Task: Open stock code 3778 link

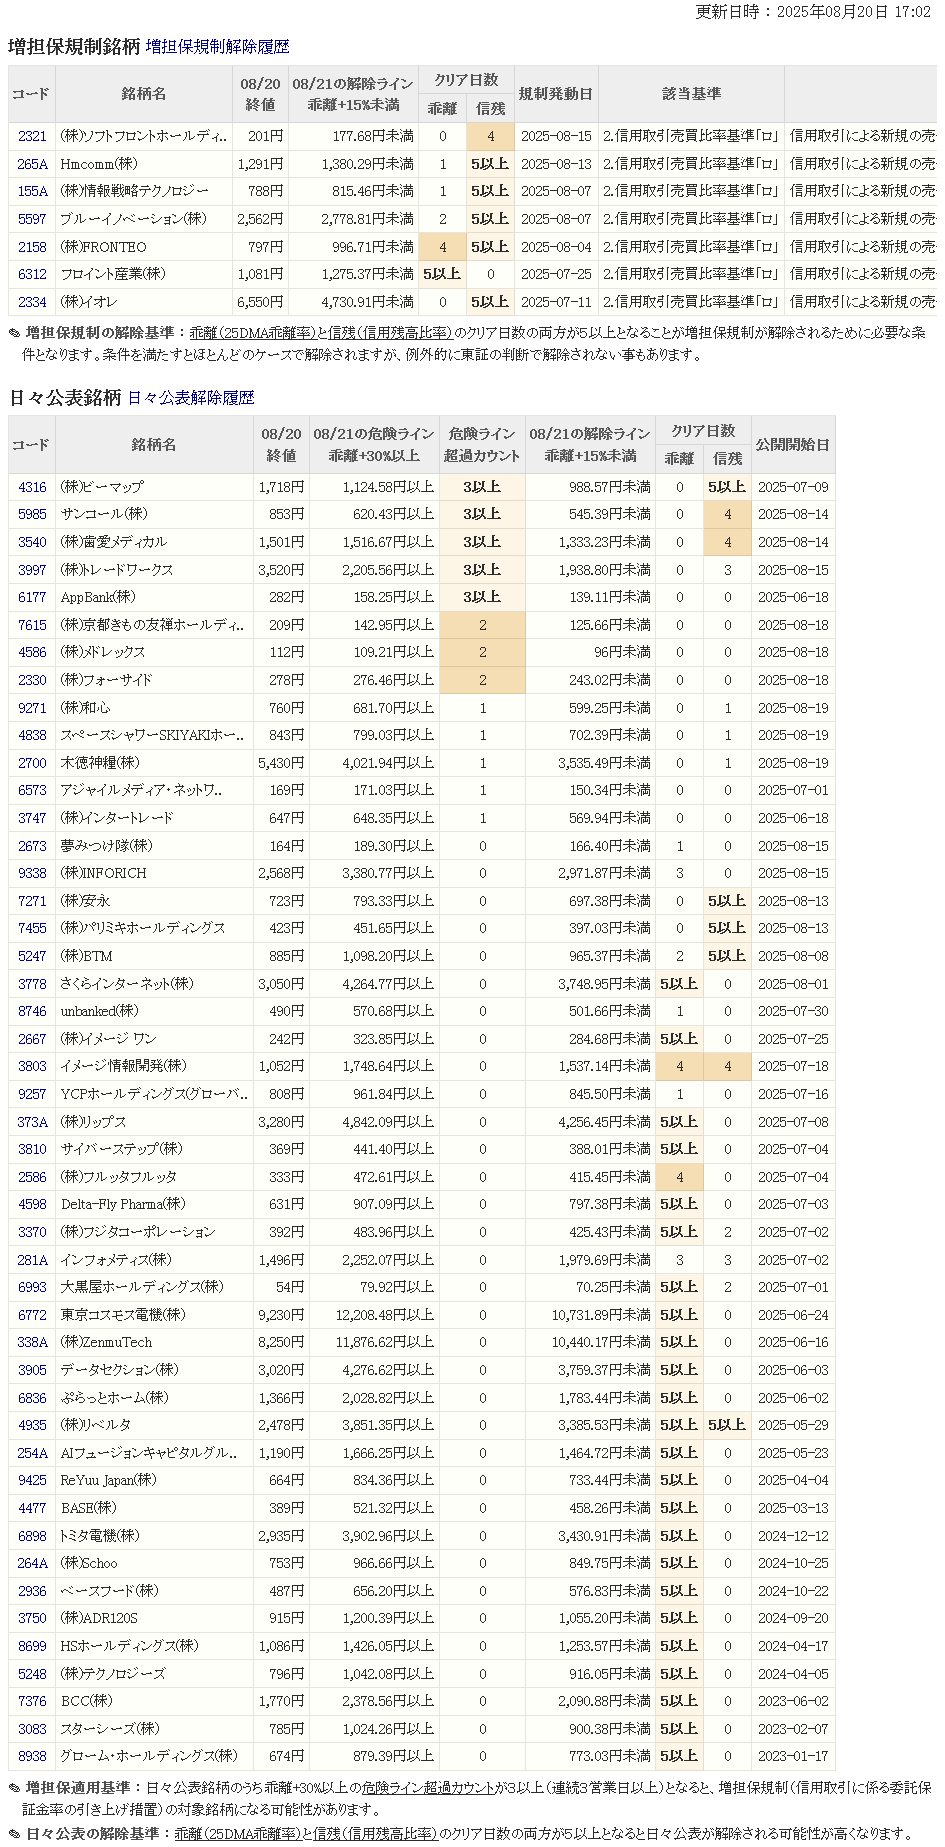Action: point(32,984)
